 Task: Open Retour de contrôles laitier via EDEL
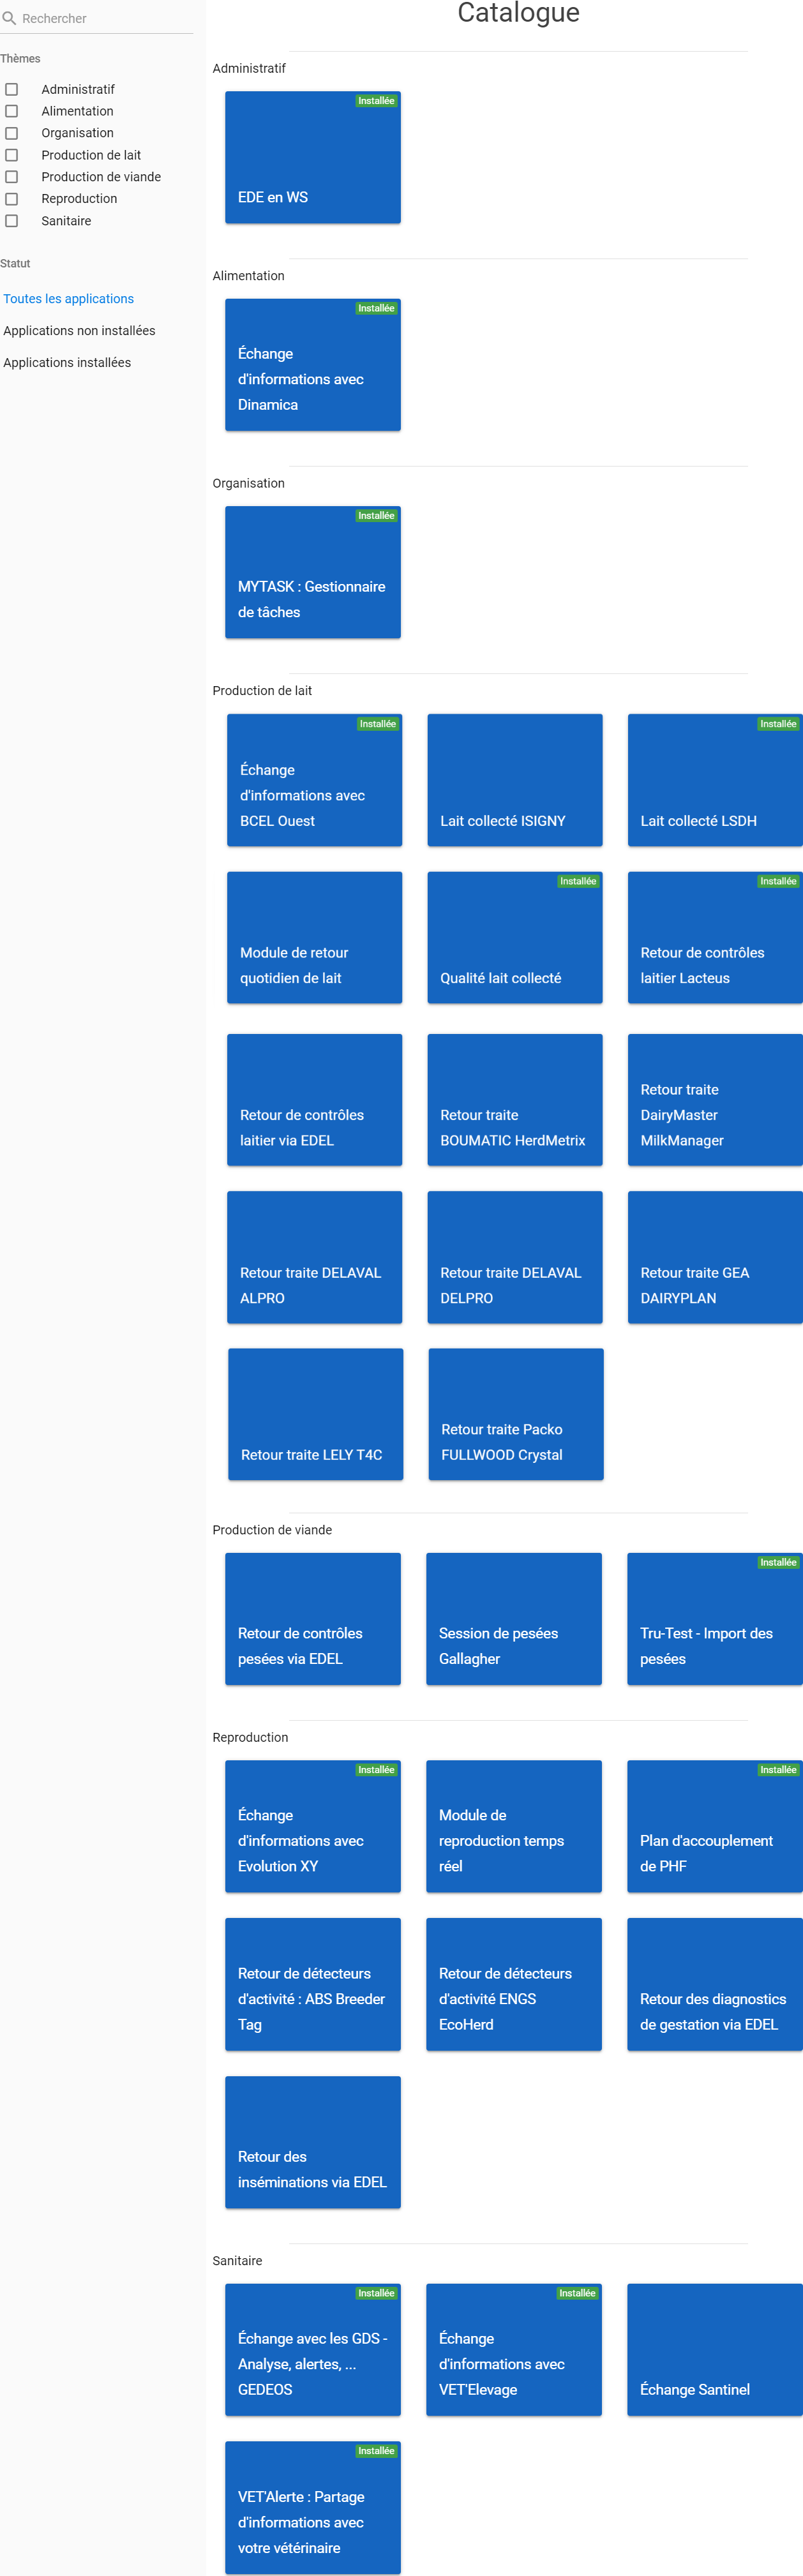click(314, 1100)
